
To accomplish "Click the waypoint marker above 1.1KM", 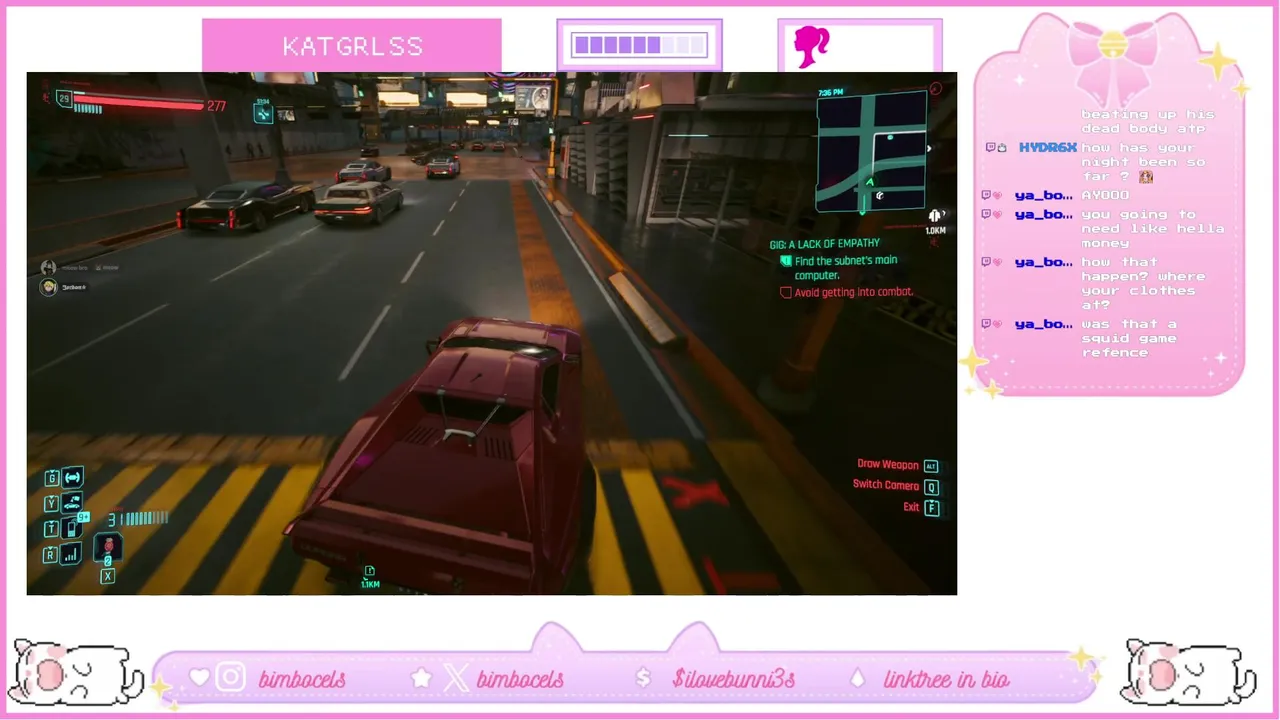I will point(370,571).
